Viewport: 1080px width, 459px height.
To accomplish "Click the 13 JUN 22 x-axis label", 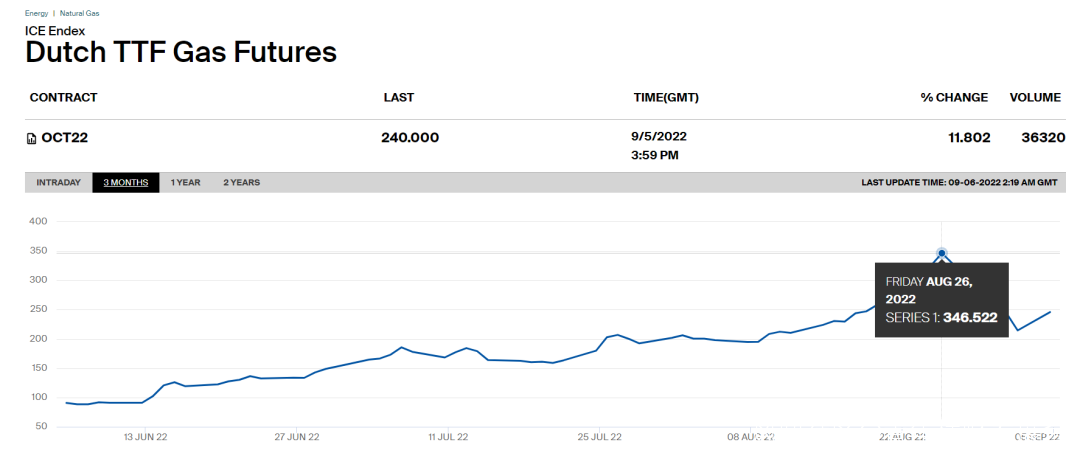I will pos(144,437).
